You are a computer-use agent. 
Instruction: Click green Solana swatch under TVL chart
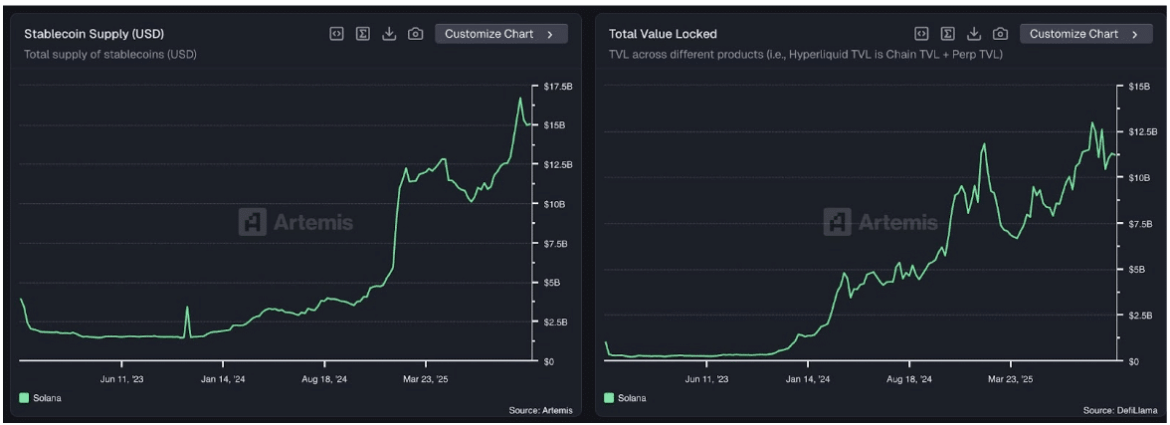610,398
